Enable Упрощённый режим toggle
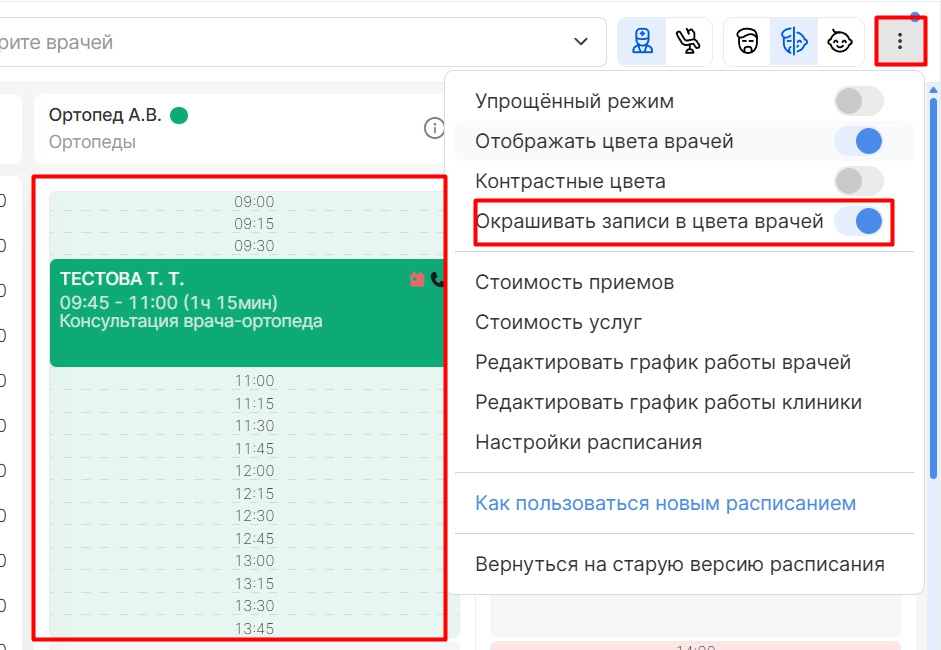This screenshot has height=650, width=941. coord(859,101)
